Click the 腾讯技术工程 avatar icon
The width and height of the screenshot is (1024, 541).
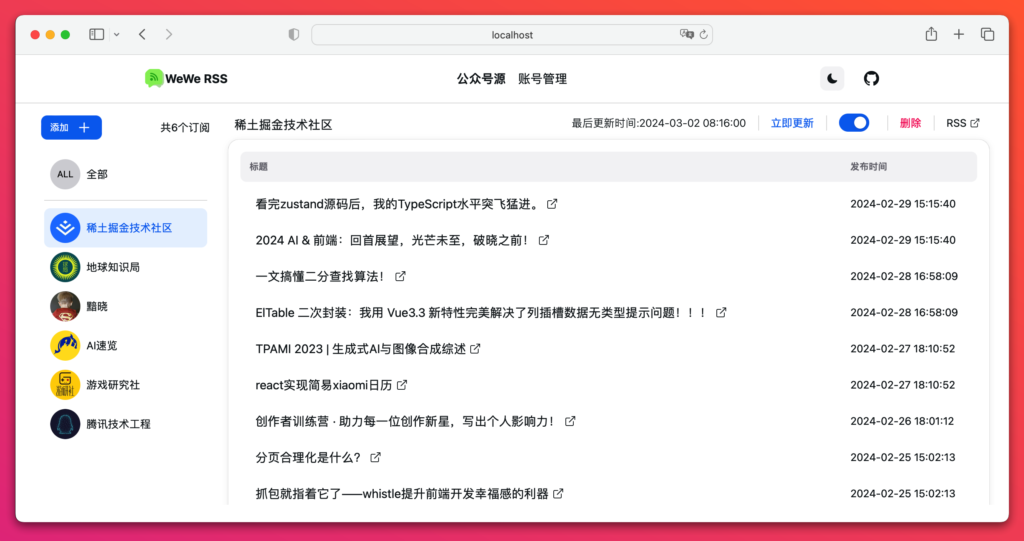[x=65, y=424]
